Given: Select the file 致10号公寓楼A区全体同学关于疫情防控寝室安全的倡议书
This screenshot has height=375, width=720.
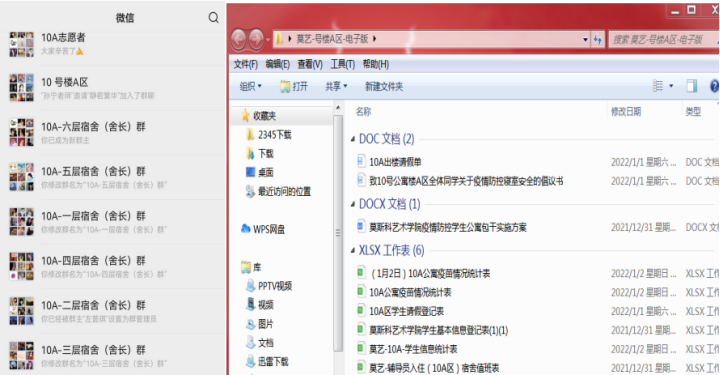Looking at the screenshot, I should [466, 181].
